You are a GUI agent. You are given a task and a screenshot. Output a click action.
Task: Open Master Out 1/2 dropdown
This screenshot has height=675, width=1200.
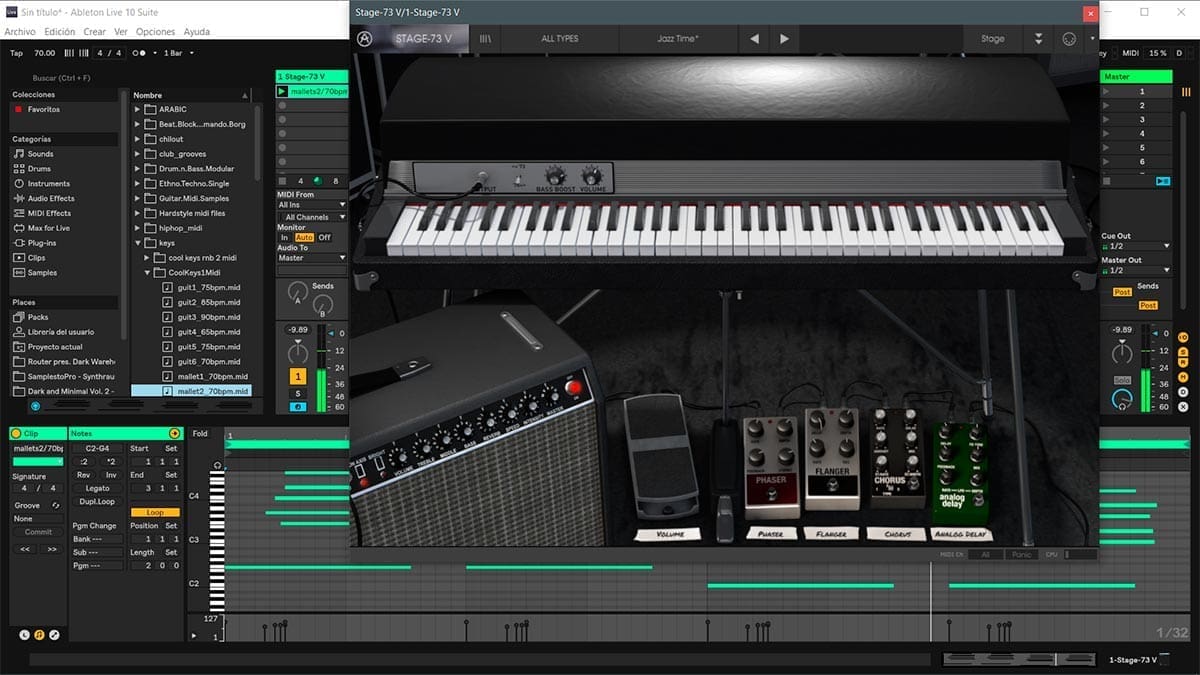[x=1136, y=270]
